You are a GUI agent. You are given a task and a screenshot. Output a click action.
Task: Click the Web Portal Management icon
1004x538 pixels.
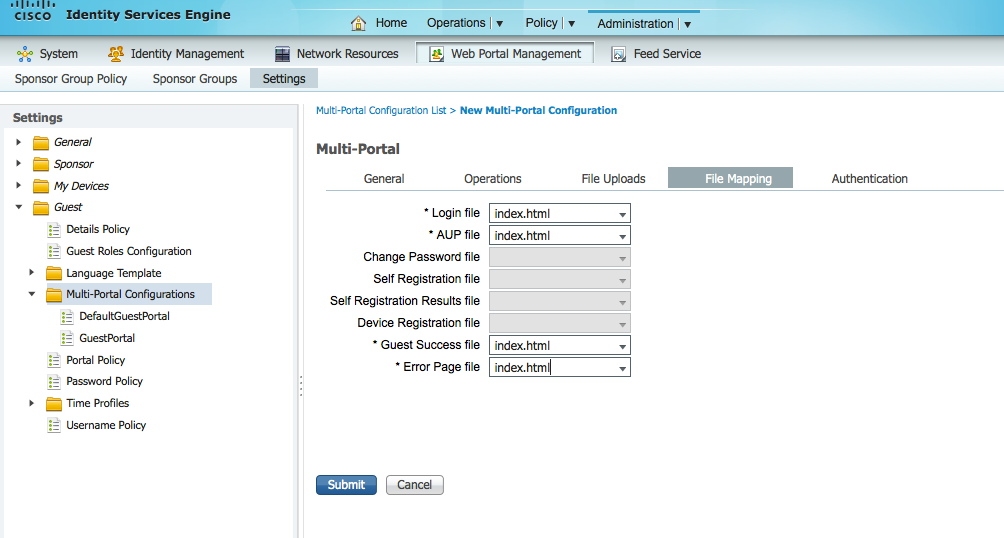437,54
